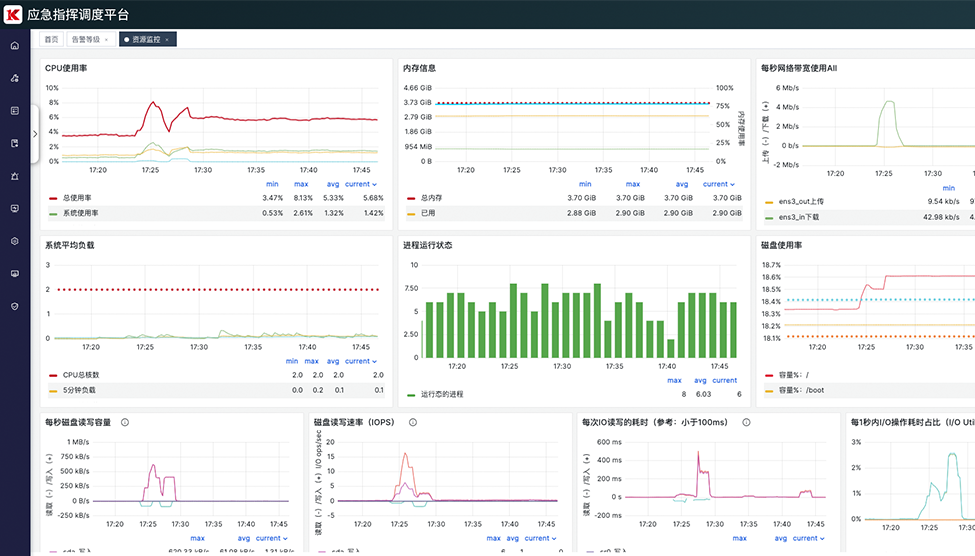
Task: Show info tooltip for 每秒磁盘读写容量
Action: point(125,422)
